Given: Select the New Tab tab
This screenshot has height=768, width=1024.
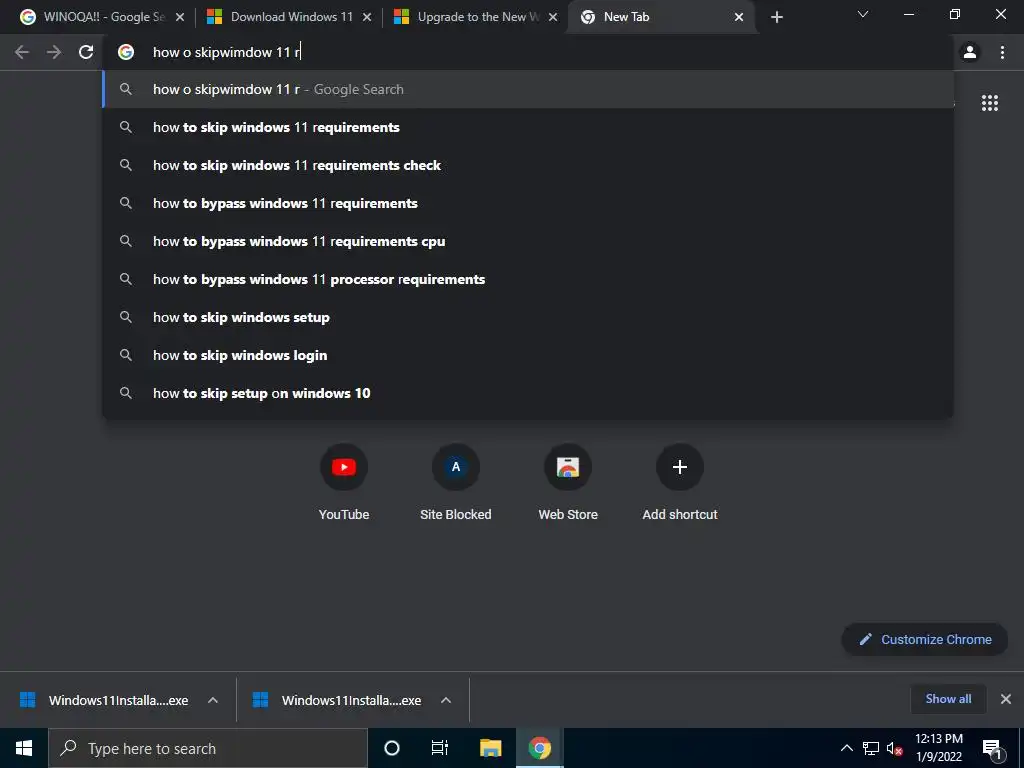Looking at the screenshot, I should tap(660, 17).
